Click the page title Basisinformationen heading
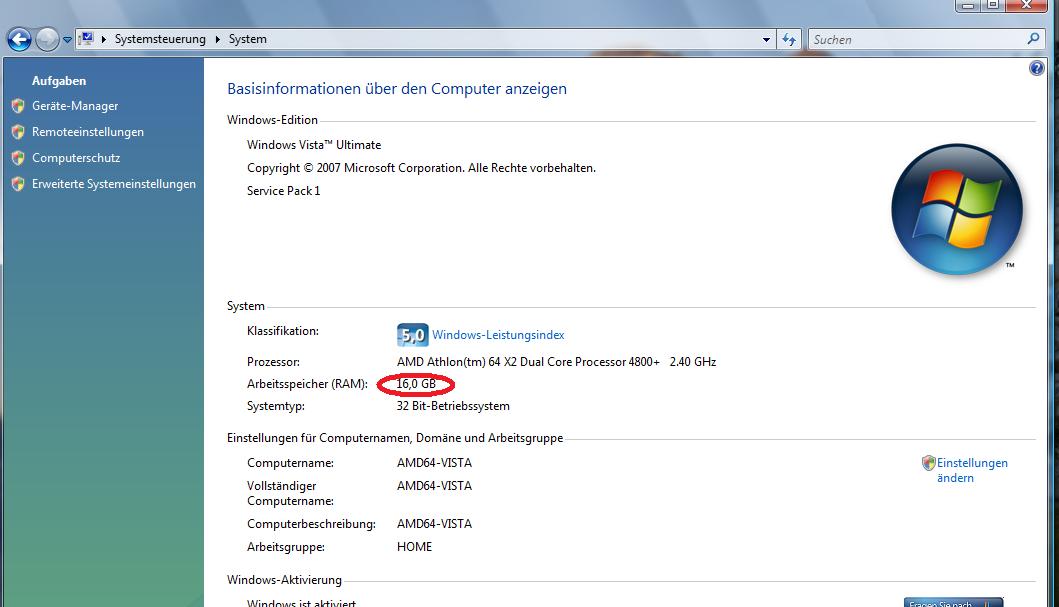Viewport: 1059px width, 607px height. click(x=397, y=89)
